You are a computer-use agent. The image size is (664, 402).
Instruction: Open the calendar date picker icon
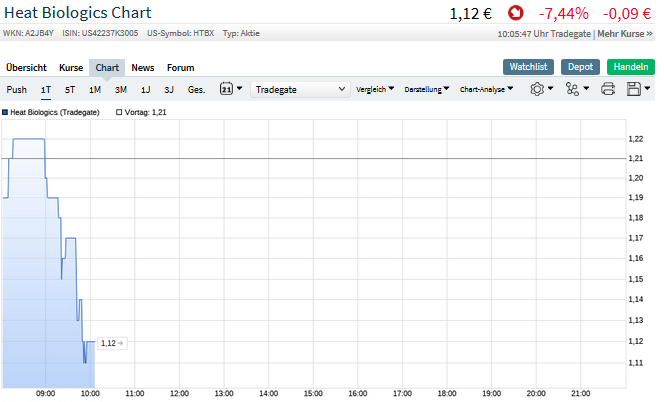coord(226,89)
